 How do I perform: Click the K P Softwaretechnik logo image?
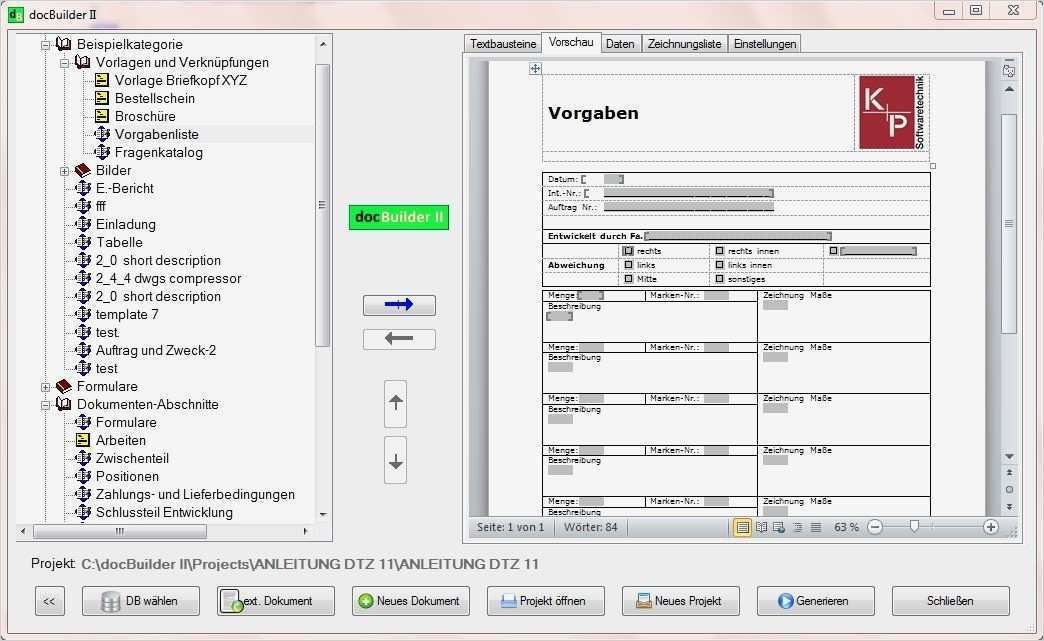pos(893,112)
